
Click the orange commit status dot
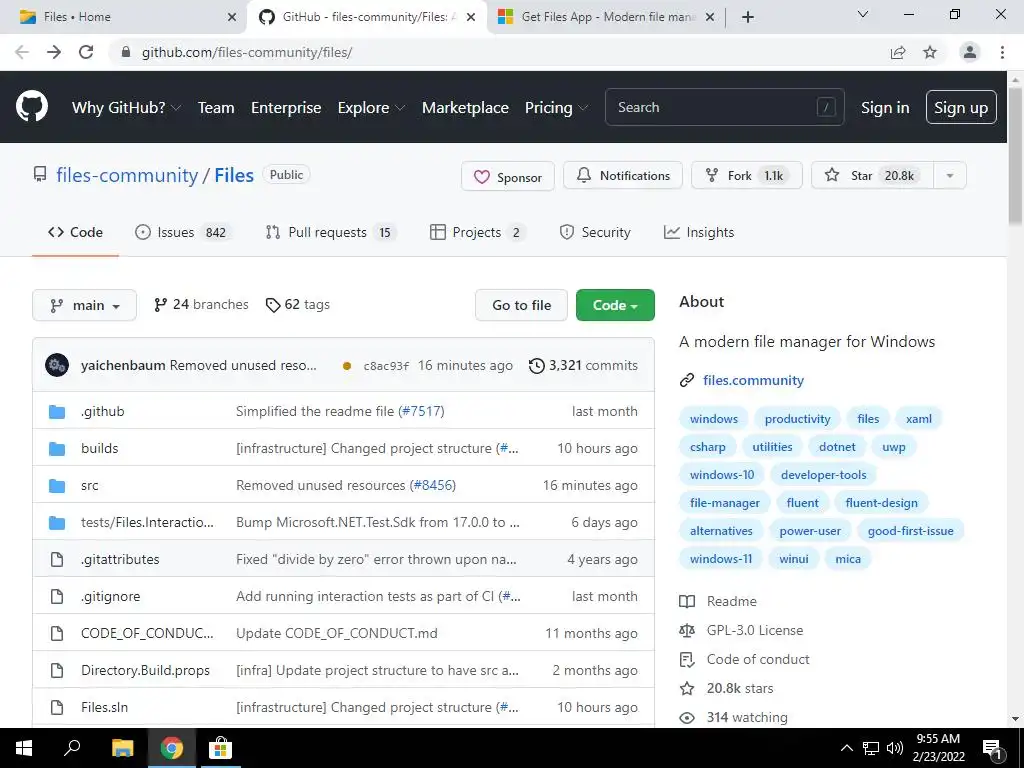click(347, 366)
